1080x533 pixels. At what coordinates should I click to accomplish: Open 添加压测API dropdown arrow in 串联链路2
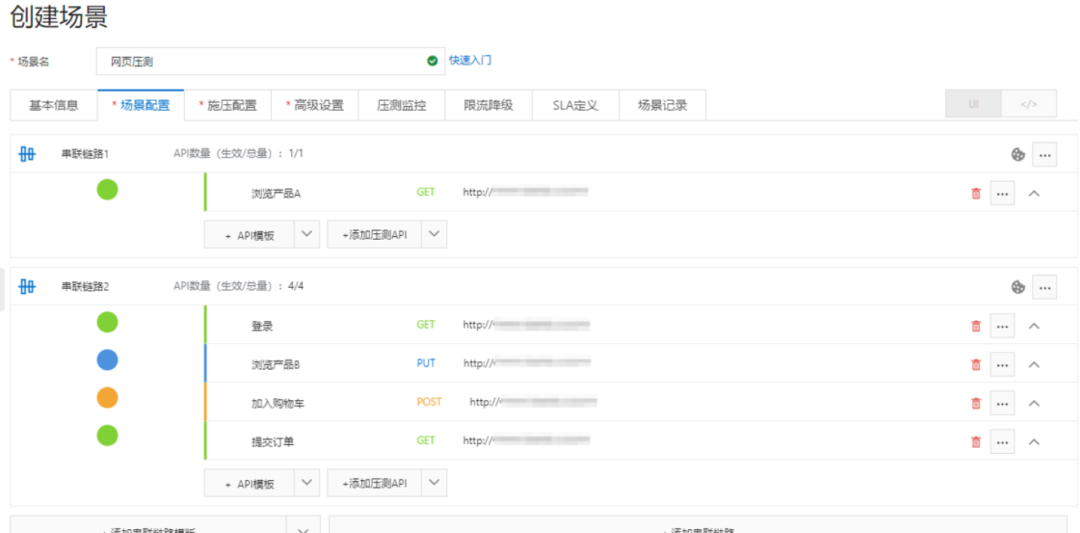click(434, 483)
